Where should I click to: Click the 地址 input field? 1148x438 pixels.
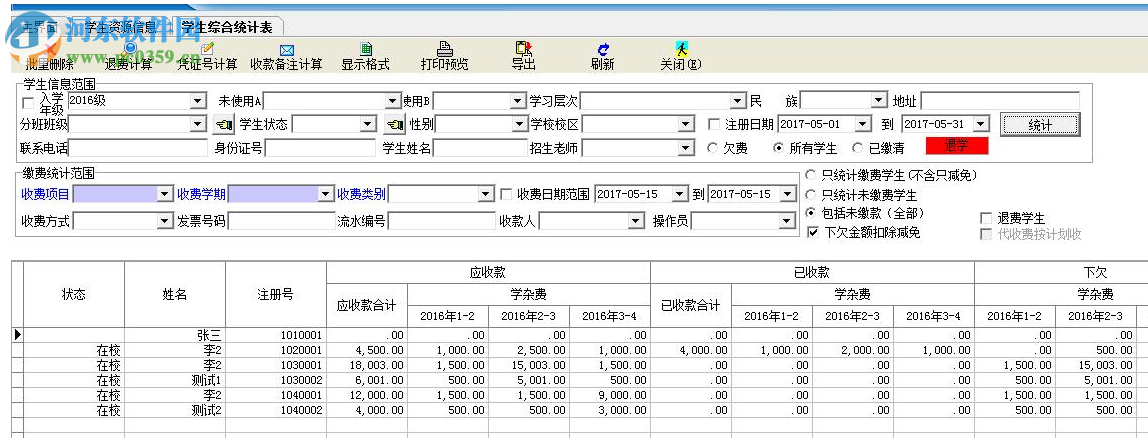(999, 101)
